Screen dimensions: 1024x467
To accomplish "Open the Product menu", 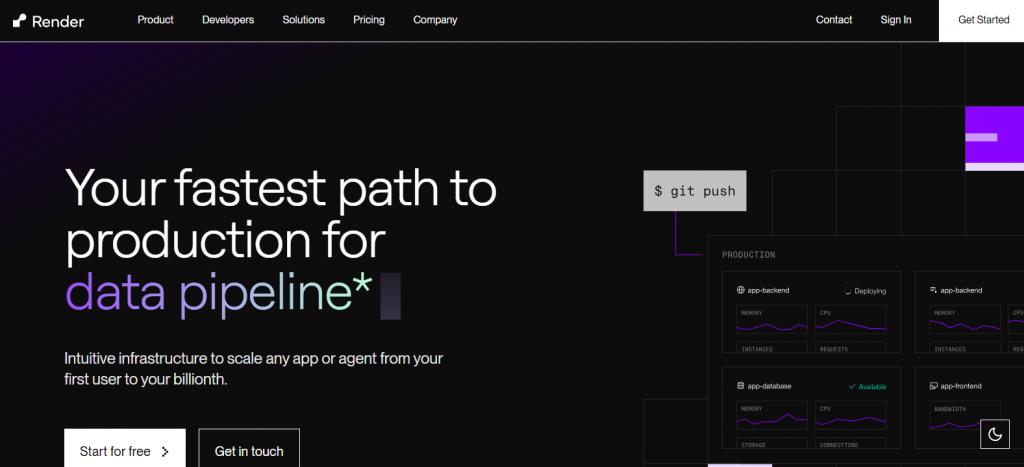I will pos(155,20).
